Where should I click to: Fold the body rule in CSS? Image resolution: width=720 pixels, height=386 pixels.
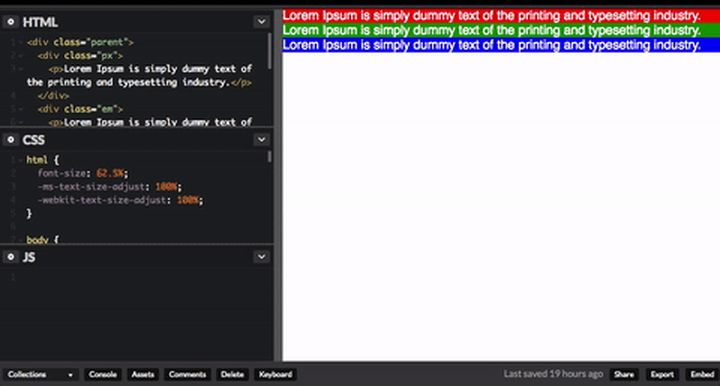21,240
